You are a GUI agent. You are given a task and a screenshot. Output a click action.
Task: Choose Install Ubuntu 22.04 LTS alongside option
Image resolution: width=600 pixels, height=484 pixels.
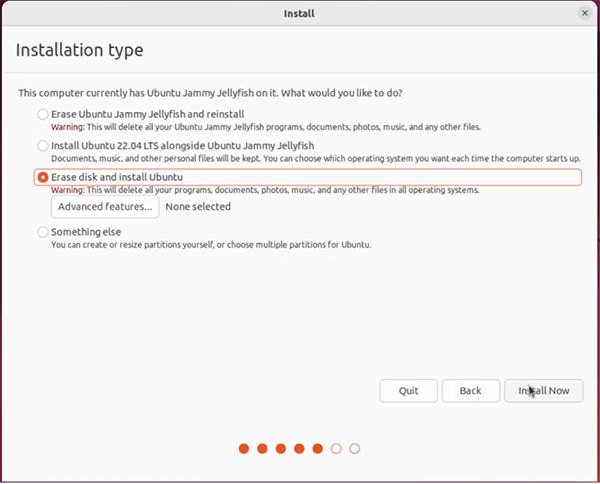coord(42,146)
